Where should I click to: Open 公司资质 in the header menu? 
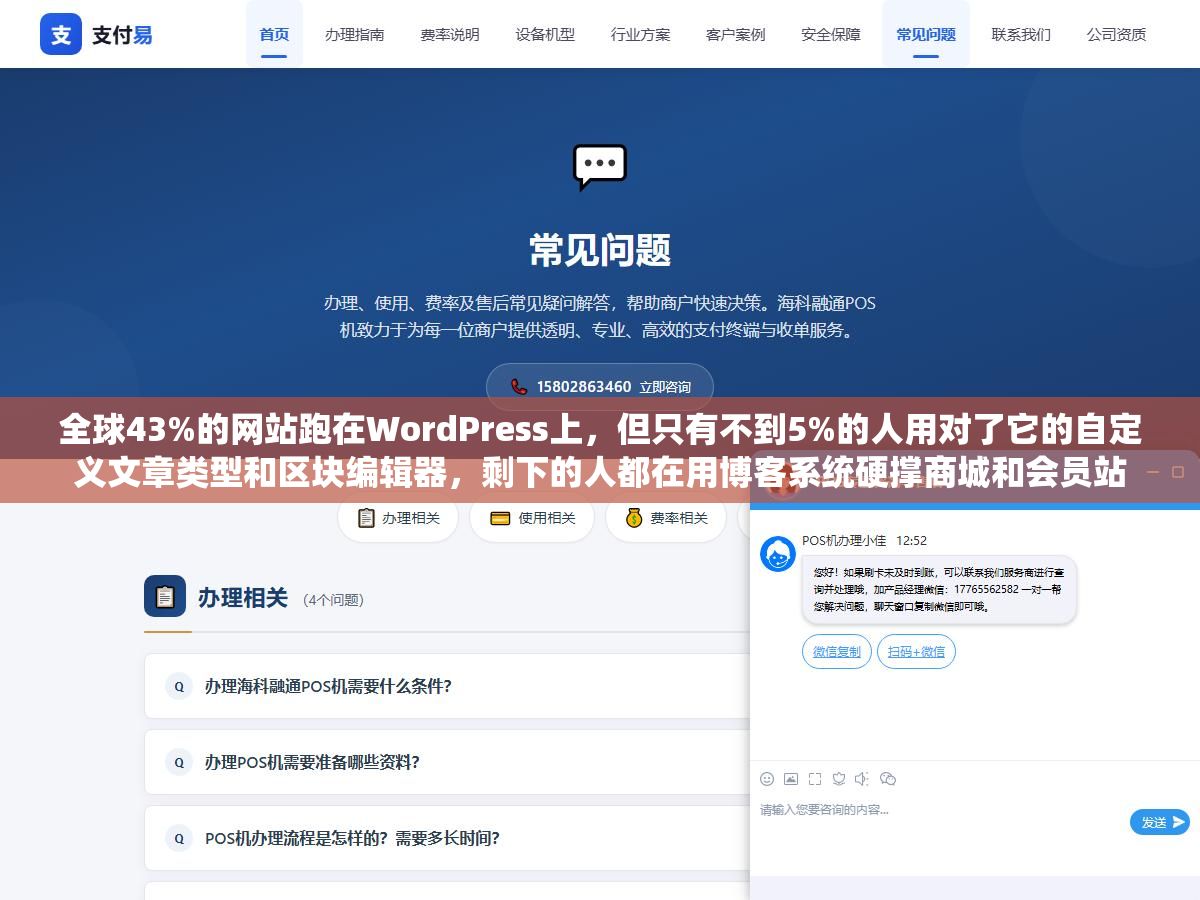1117,34
